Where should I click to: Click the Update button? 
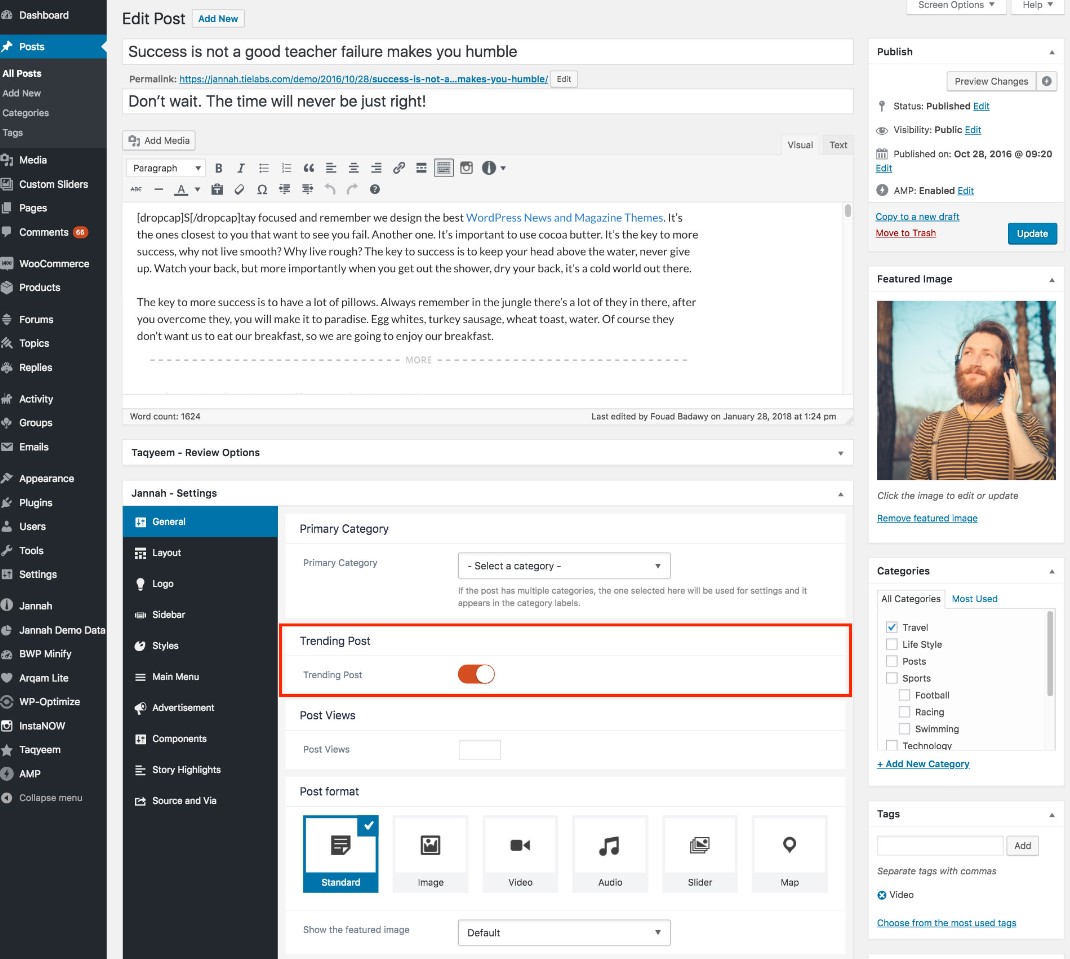point(1032,233)
